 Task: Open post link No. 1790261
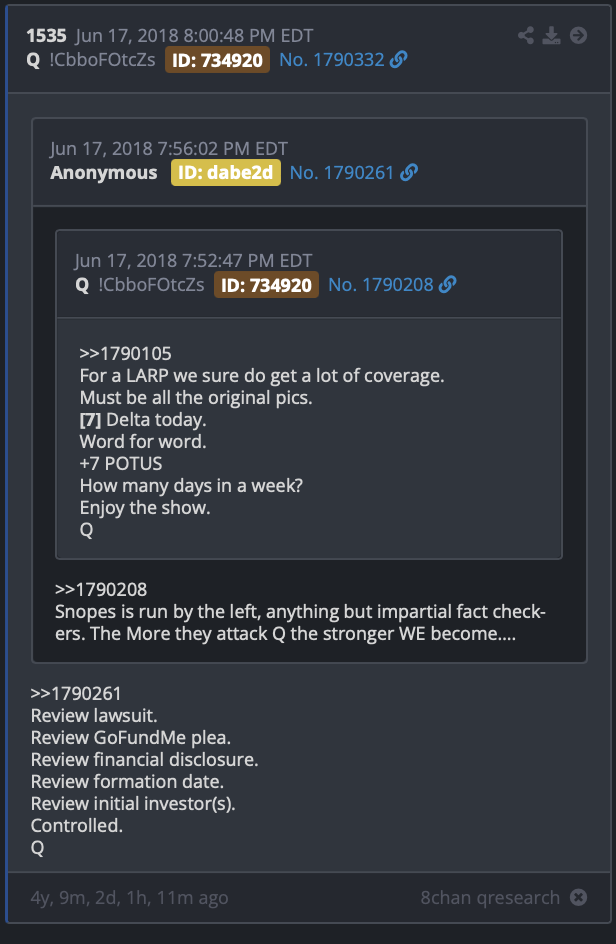(341, 173)
